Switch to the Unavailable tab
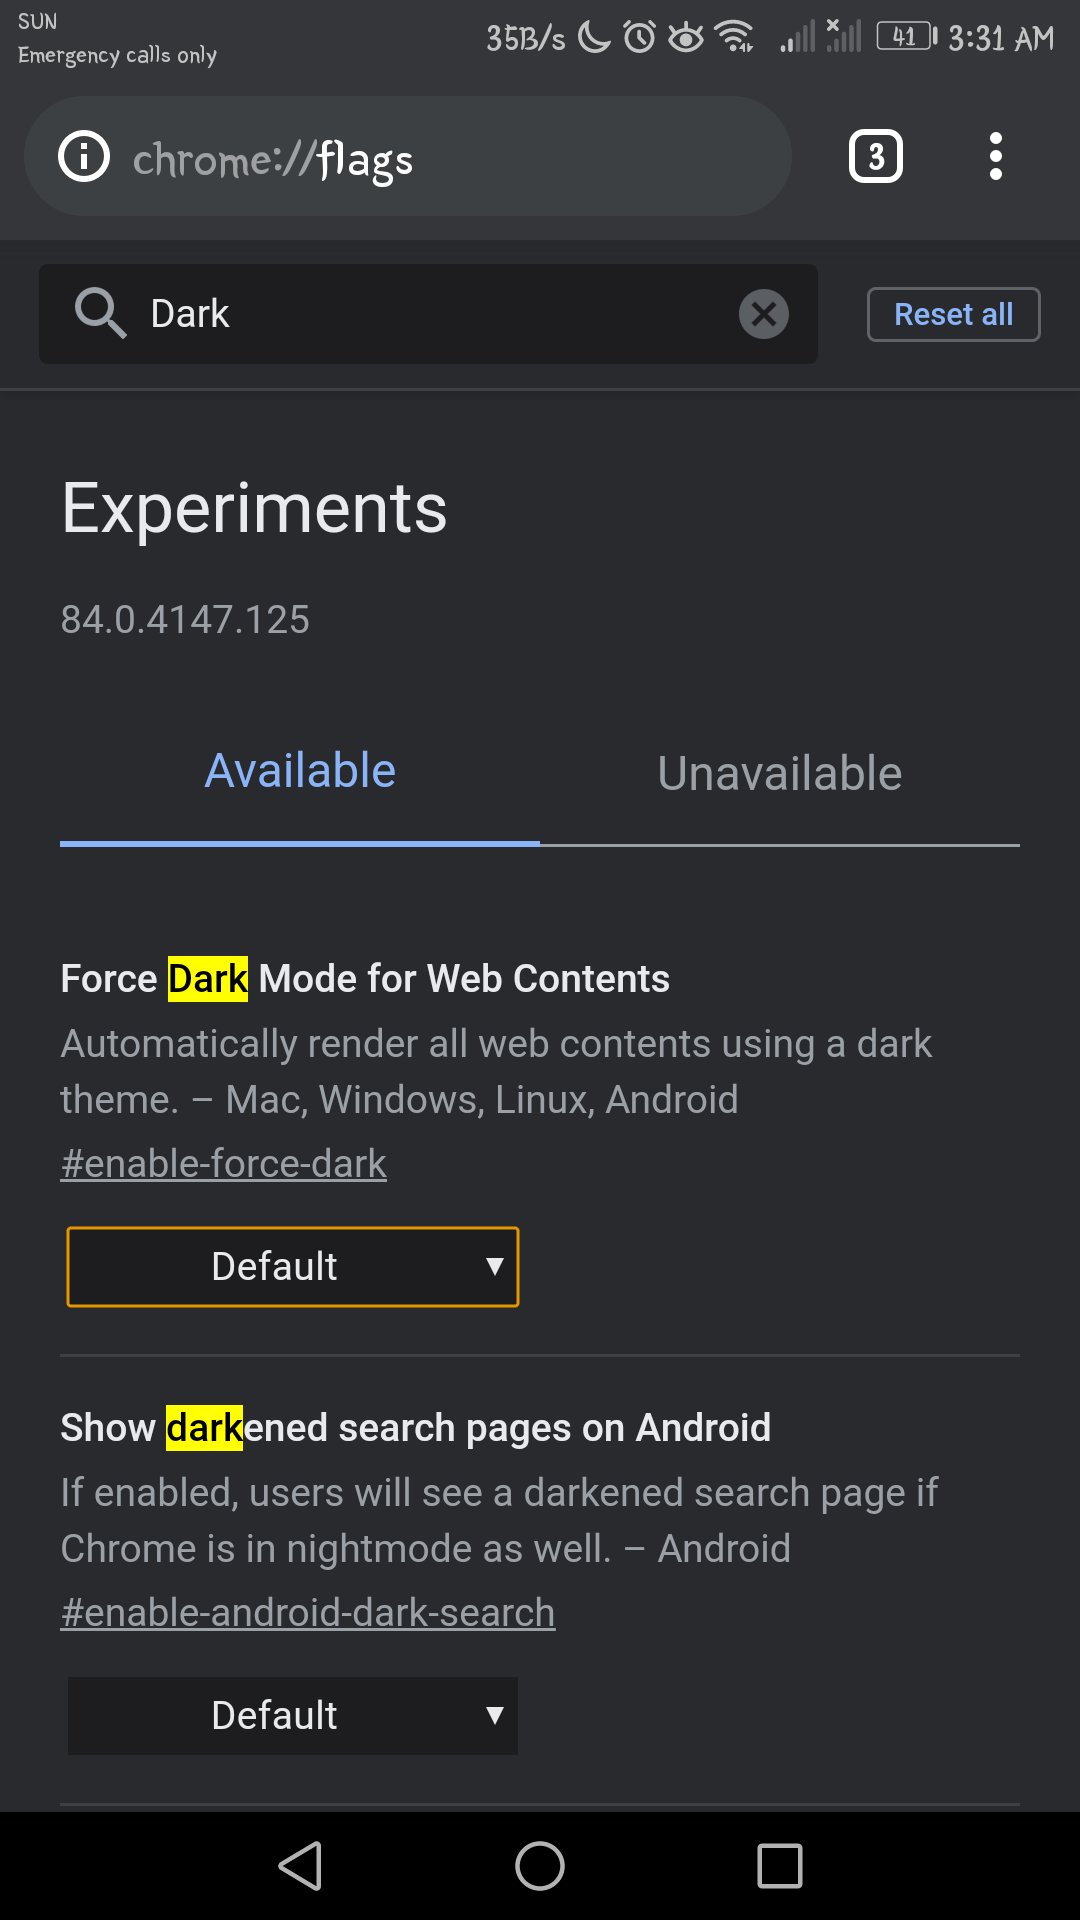This screenshot has width=1080, height=1920. (780, 773)
